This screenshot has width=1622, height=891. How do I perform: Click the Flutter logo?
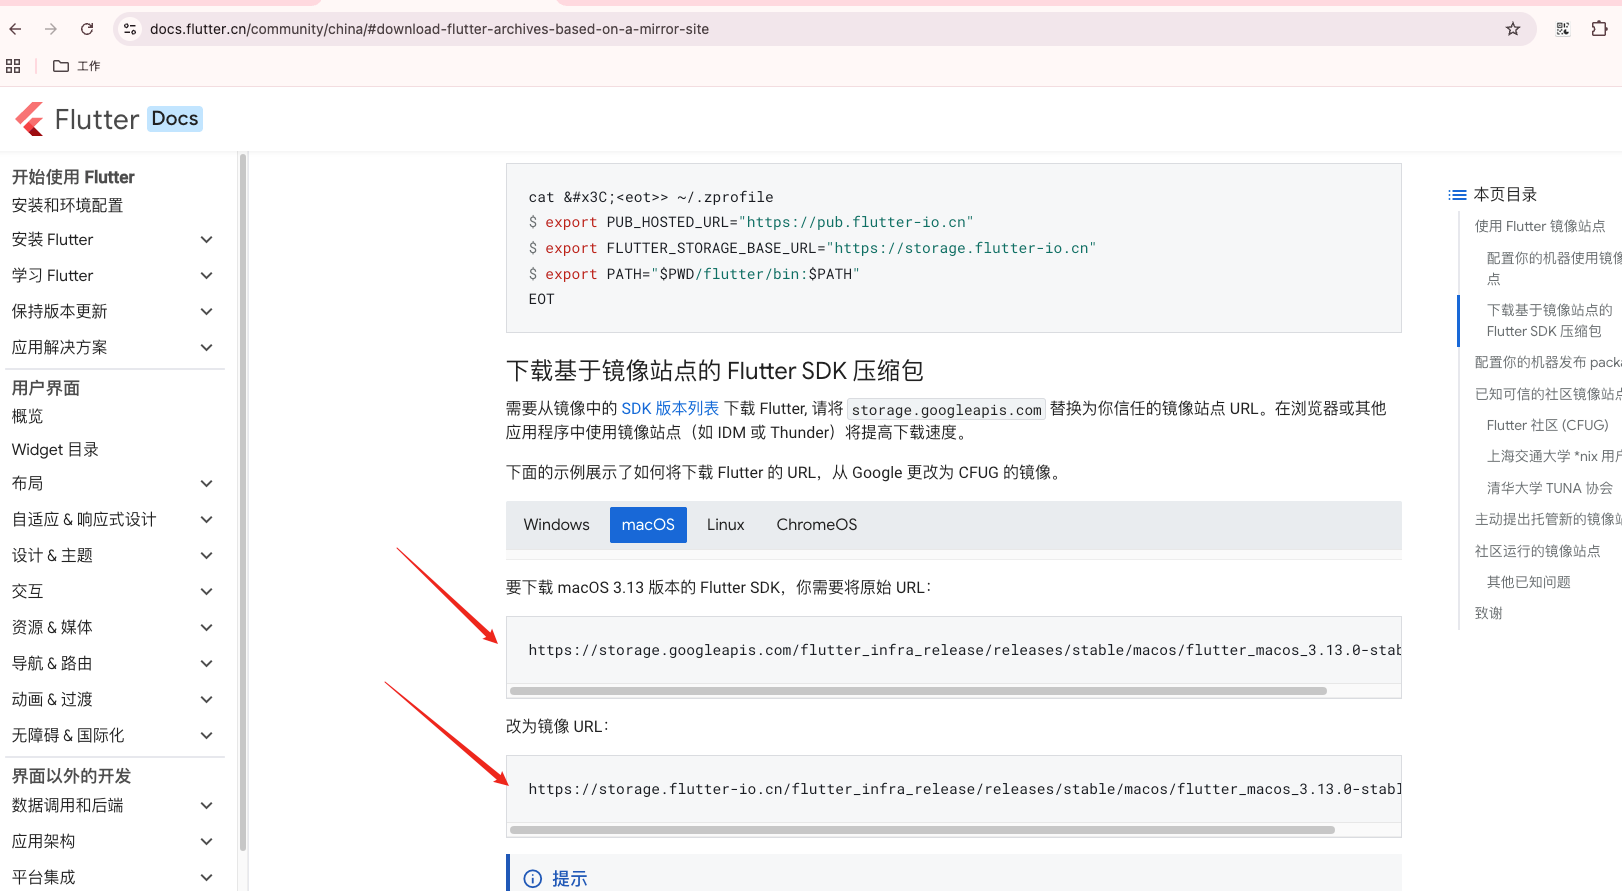77,119
